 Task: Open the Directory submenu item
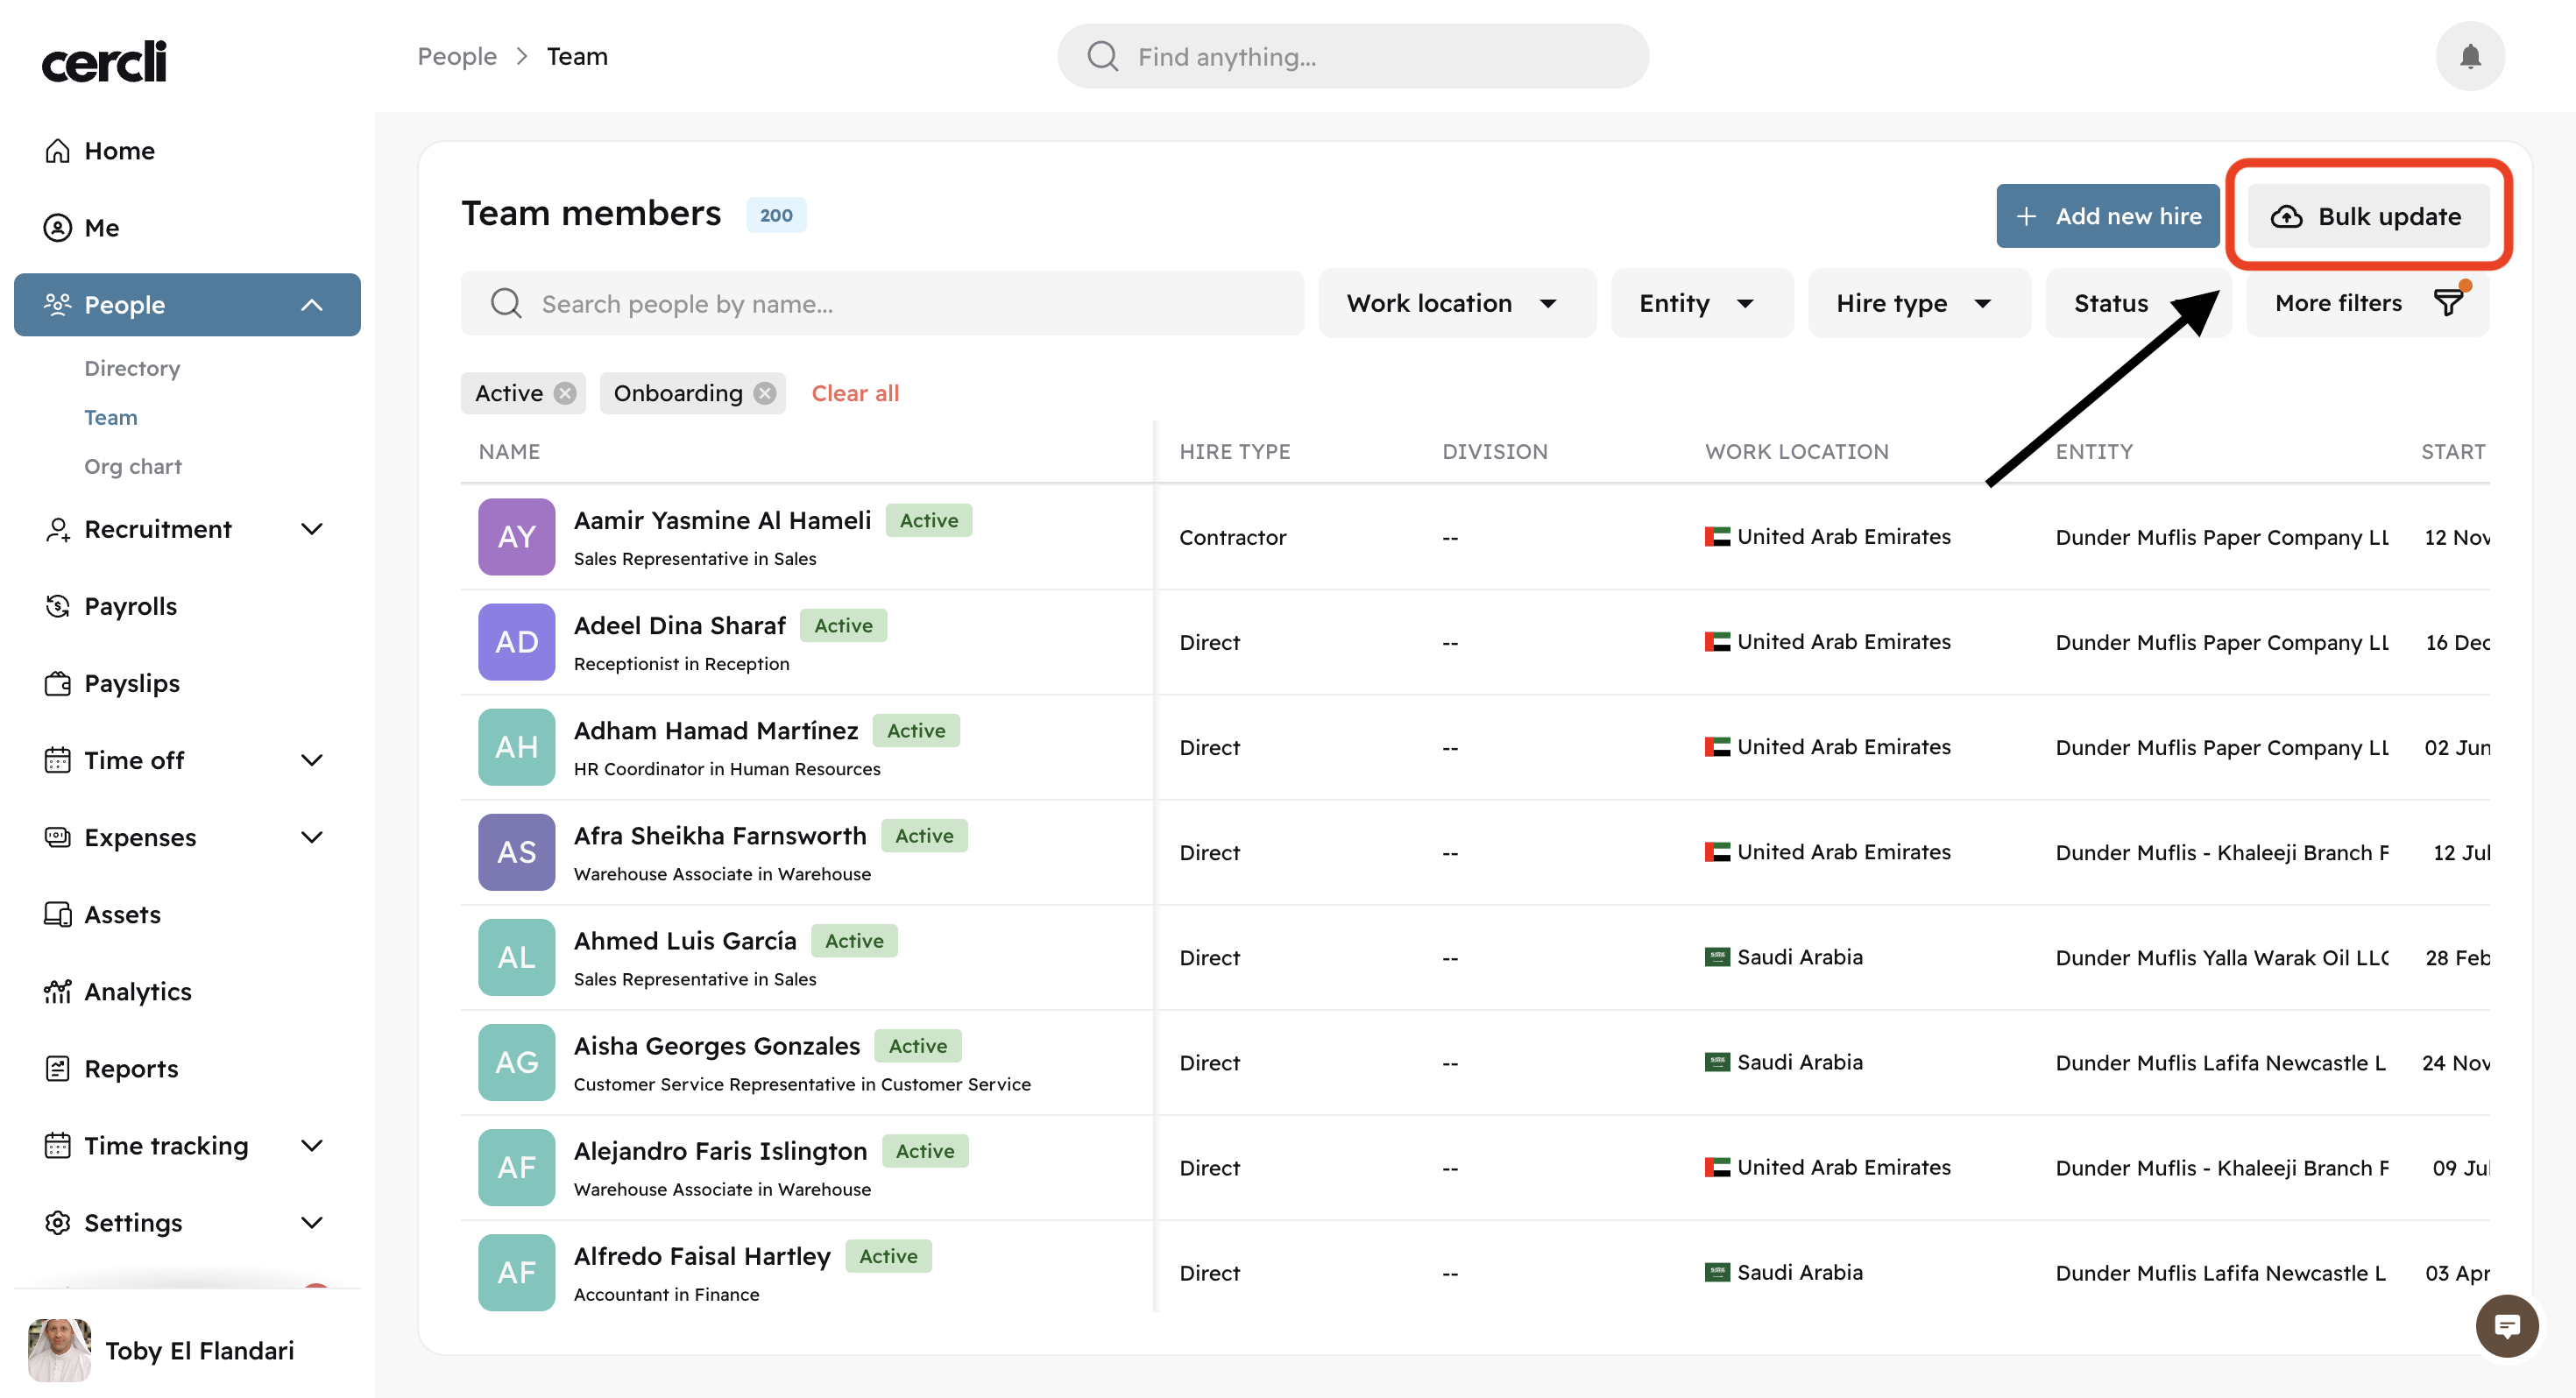132,368
